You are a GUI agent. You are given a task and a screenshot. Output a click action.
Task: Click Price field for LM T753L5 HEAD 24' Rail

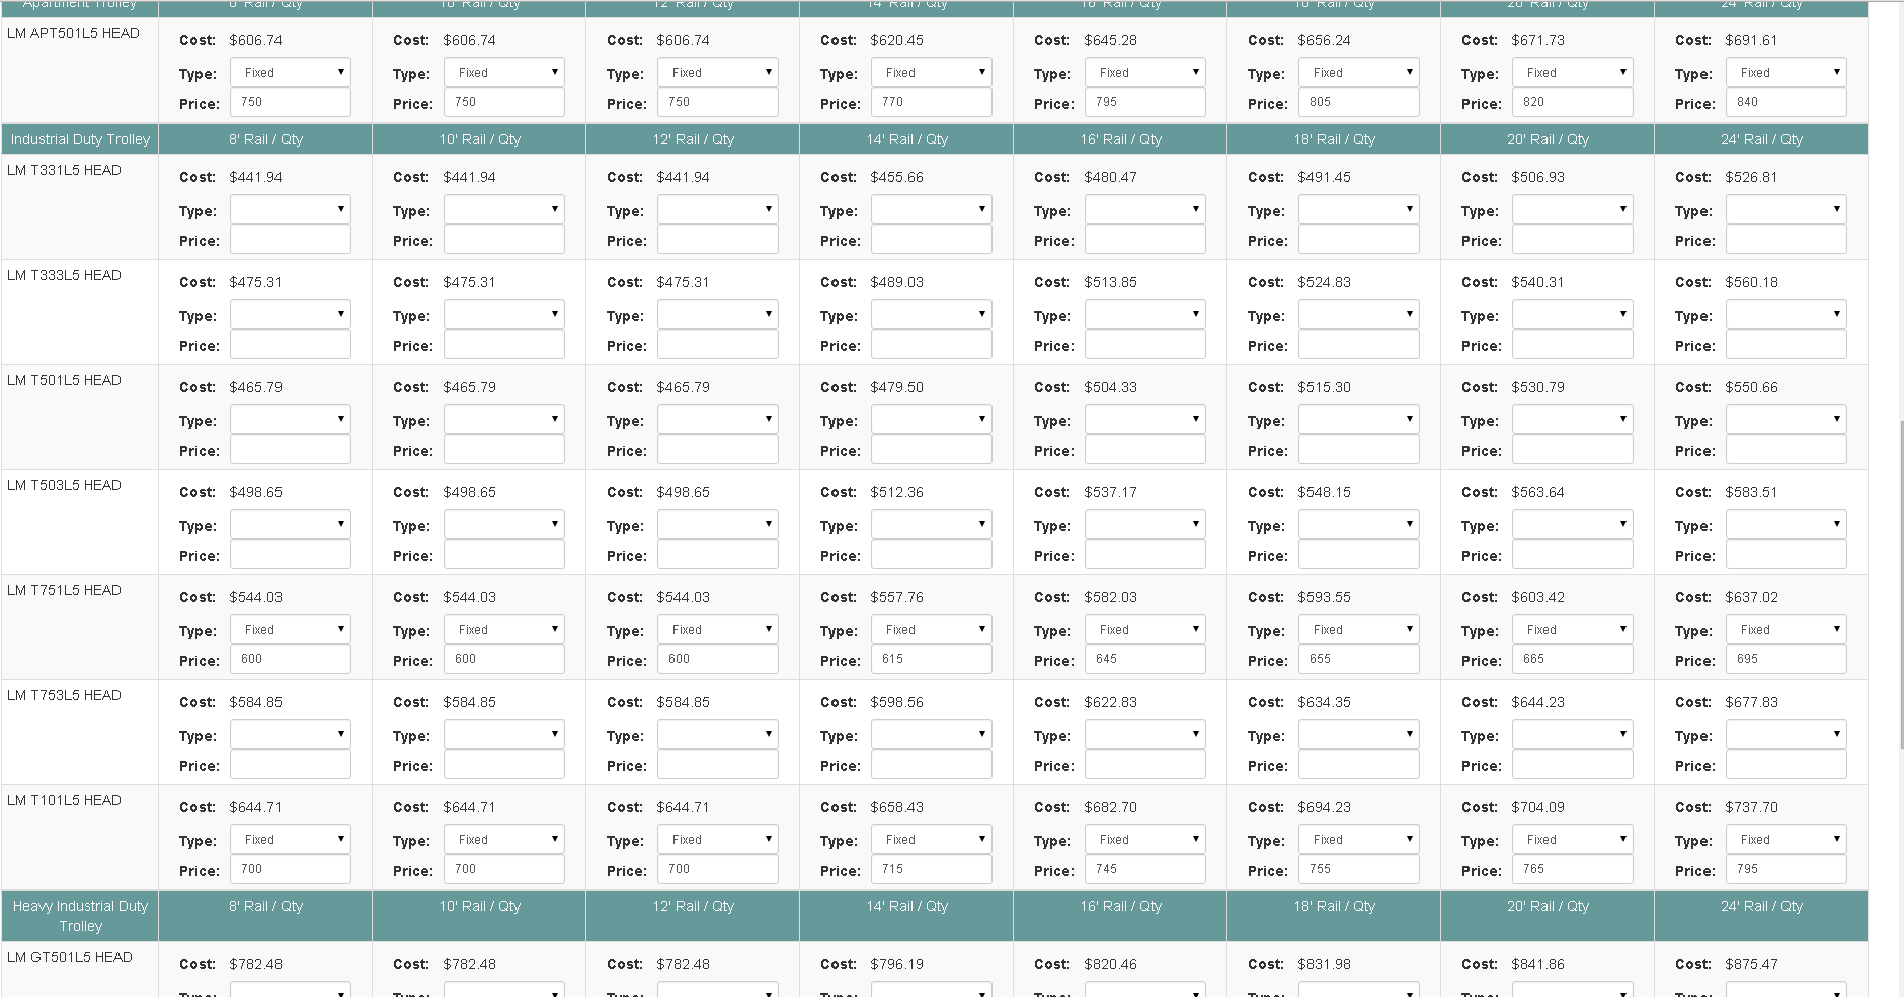(x=1786, y=764)
